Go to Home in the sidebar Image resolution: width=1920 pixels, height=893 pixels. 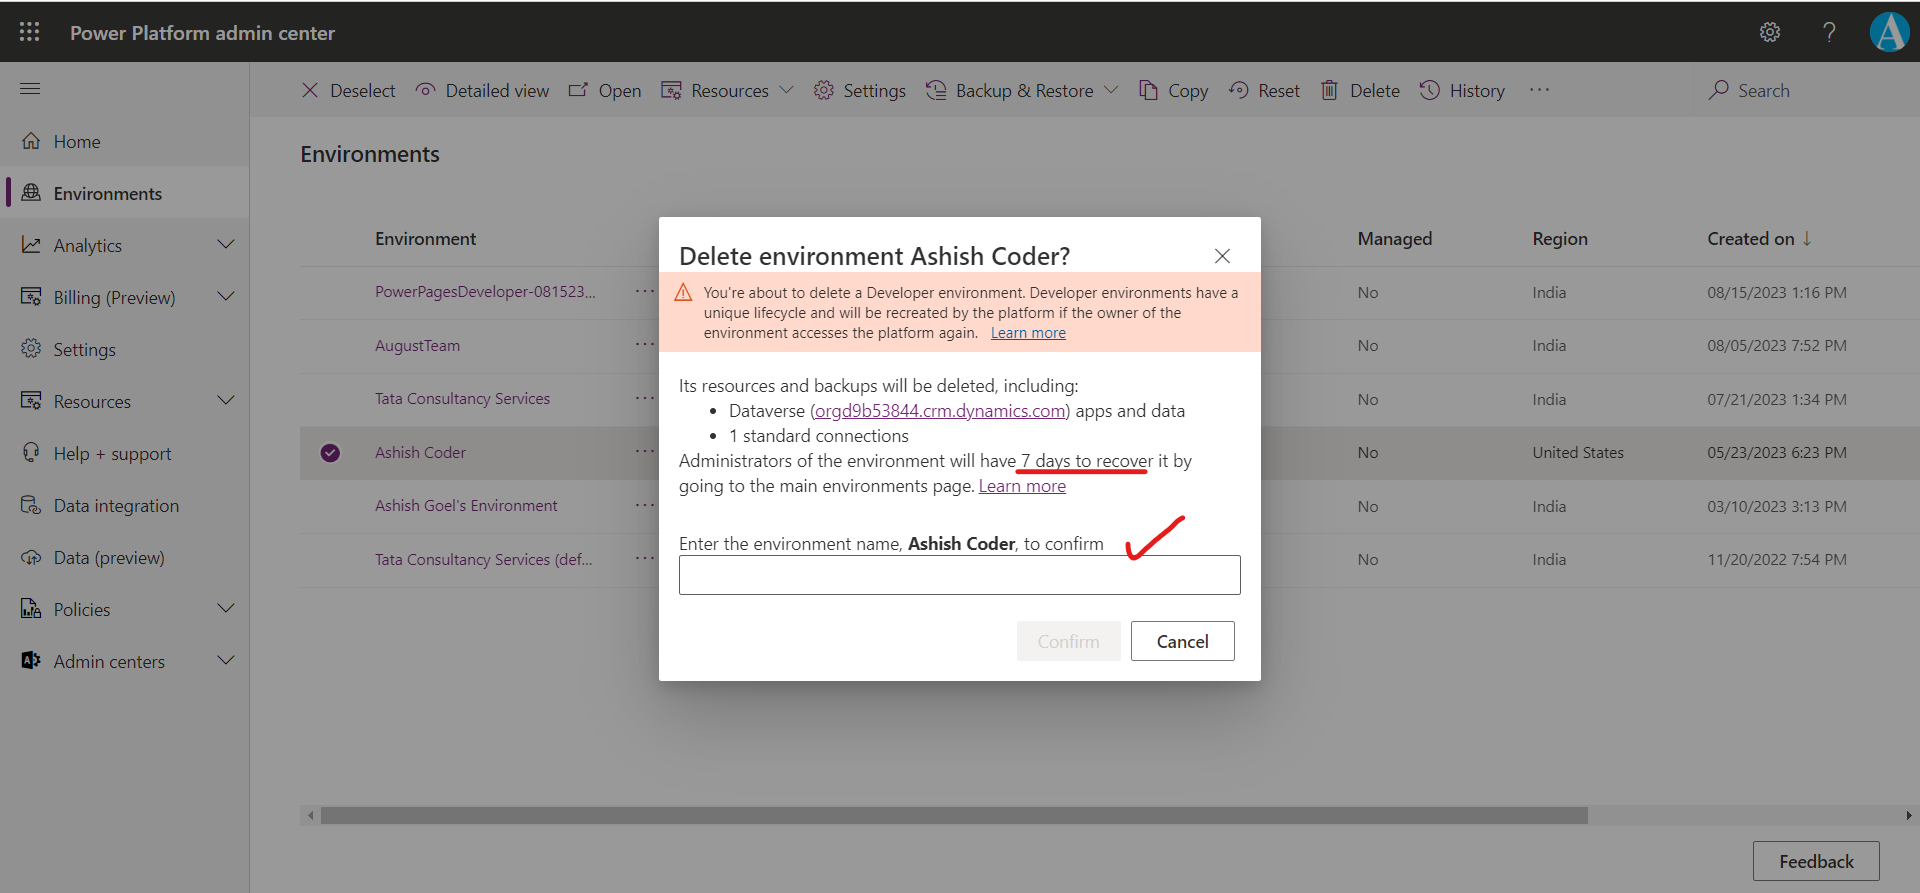tap(77, 142)
